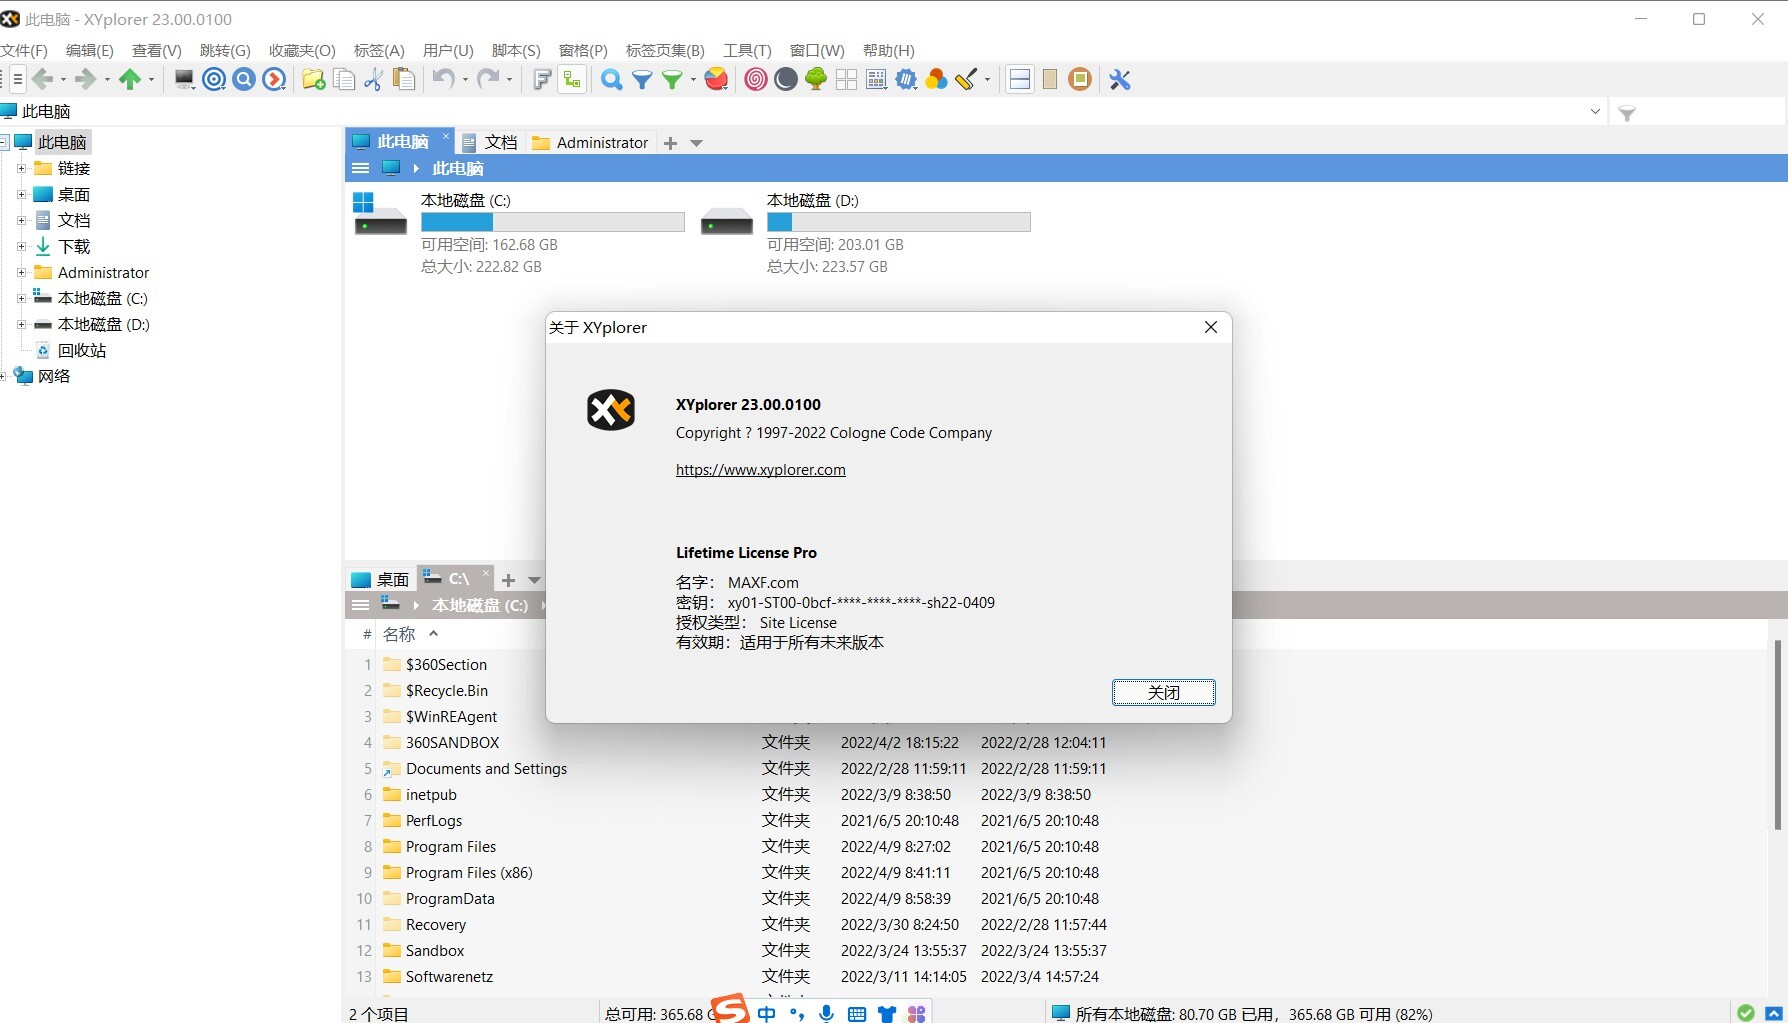Toggle the dark mode moon icon
This screenshot has height=1023, width=1788.
pos(786,80)
